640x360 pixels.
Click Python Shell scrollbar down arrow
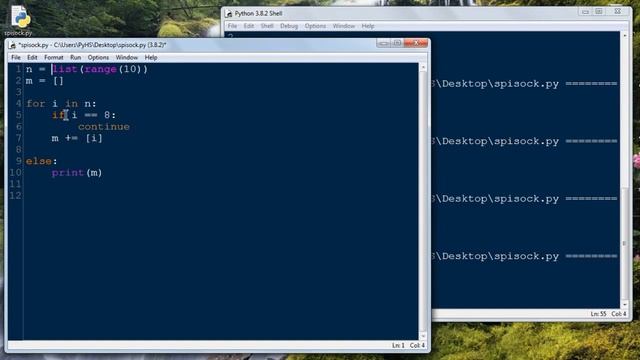[x=624, y=304]
